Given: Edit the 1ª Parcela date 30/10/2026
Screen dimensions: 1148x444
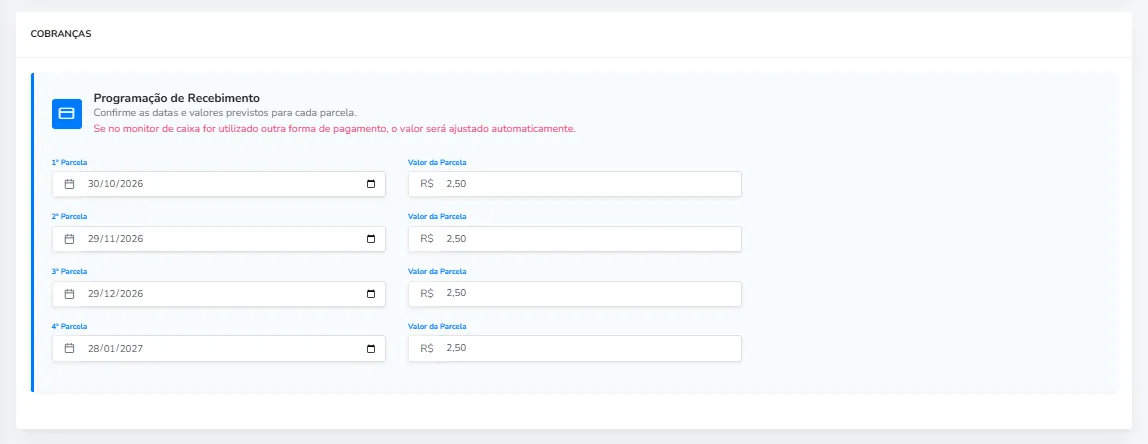Looking at the screenshot, I should click(x=218, y=184).
